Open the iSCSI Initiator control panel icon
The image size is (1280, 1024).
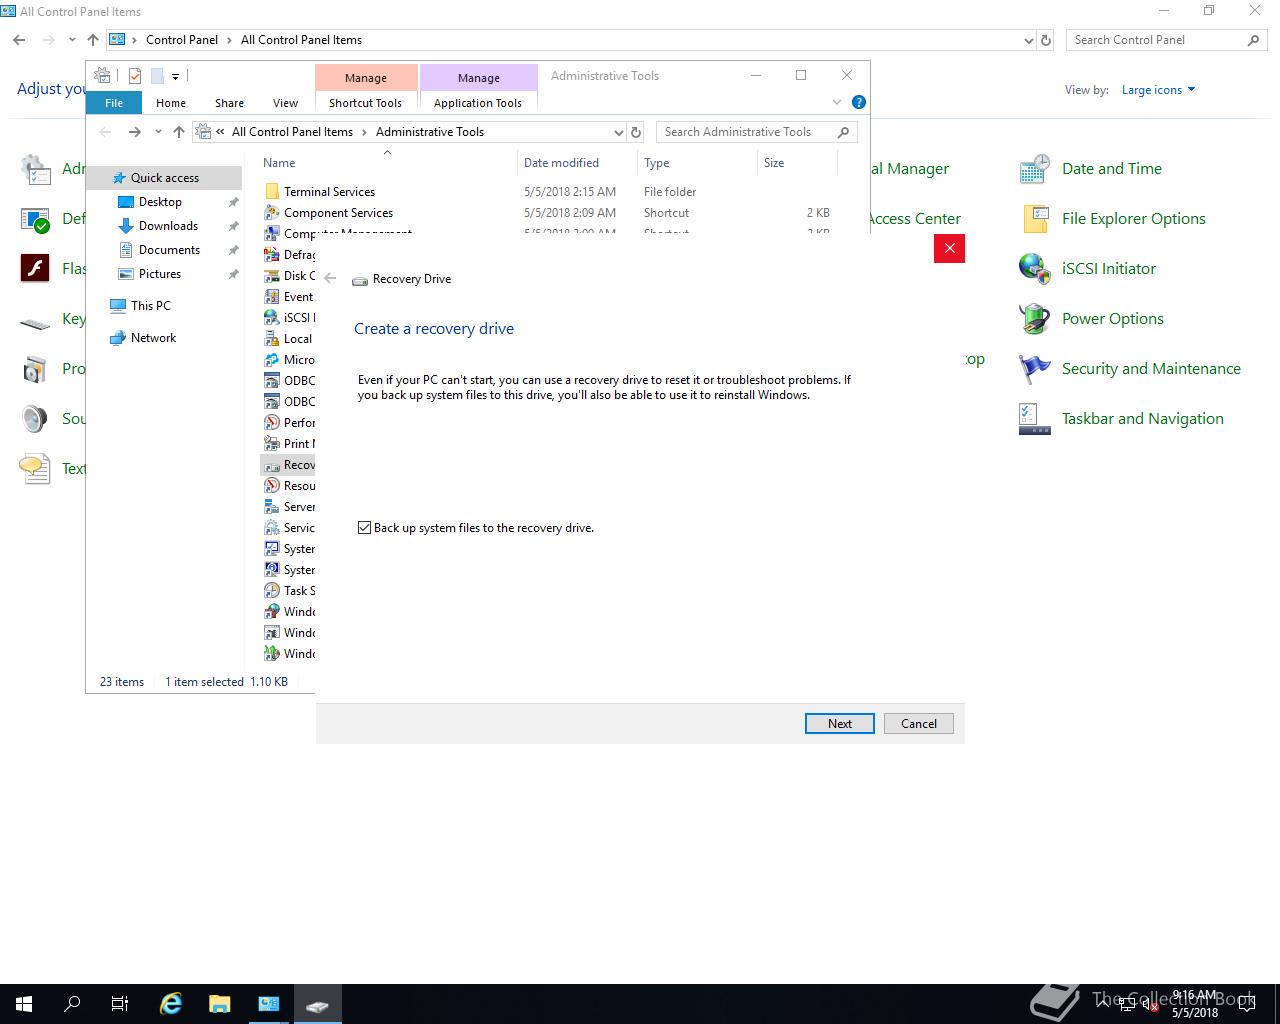(1034, 269)
